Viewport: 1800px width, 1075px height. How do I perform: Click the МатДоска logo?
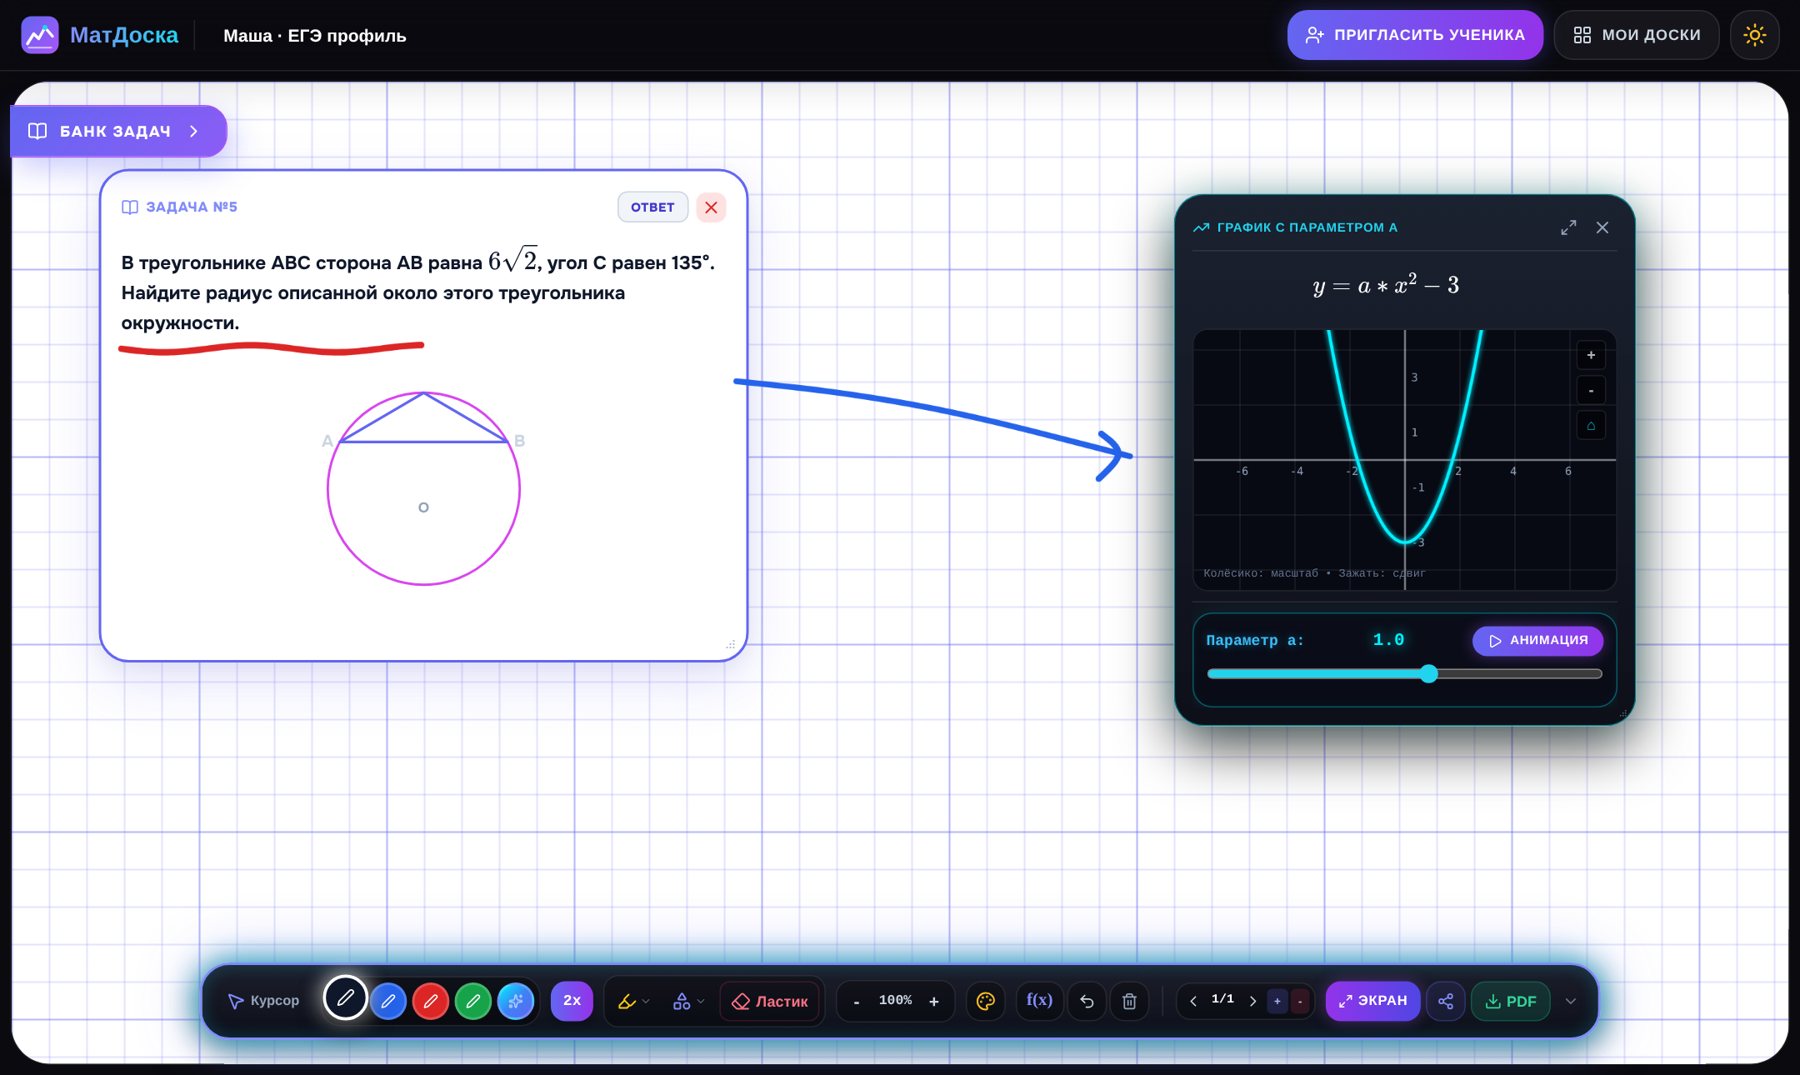[100, 35]
